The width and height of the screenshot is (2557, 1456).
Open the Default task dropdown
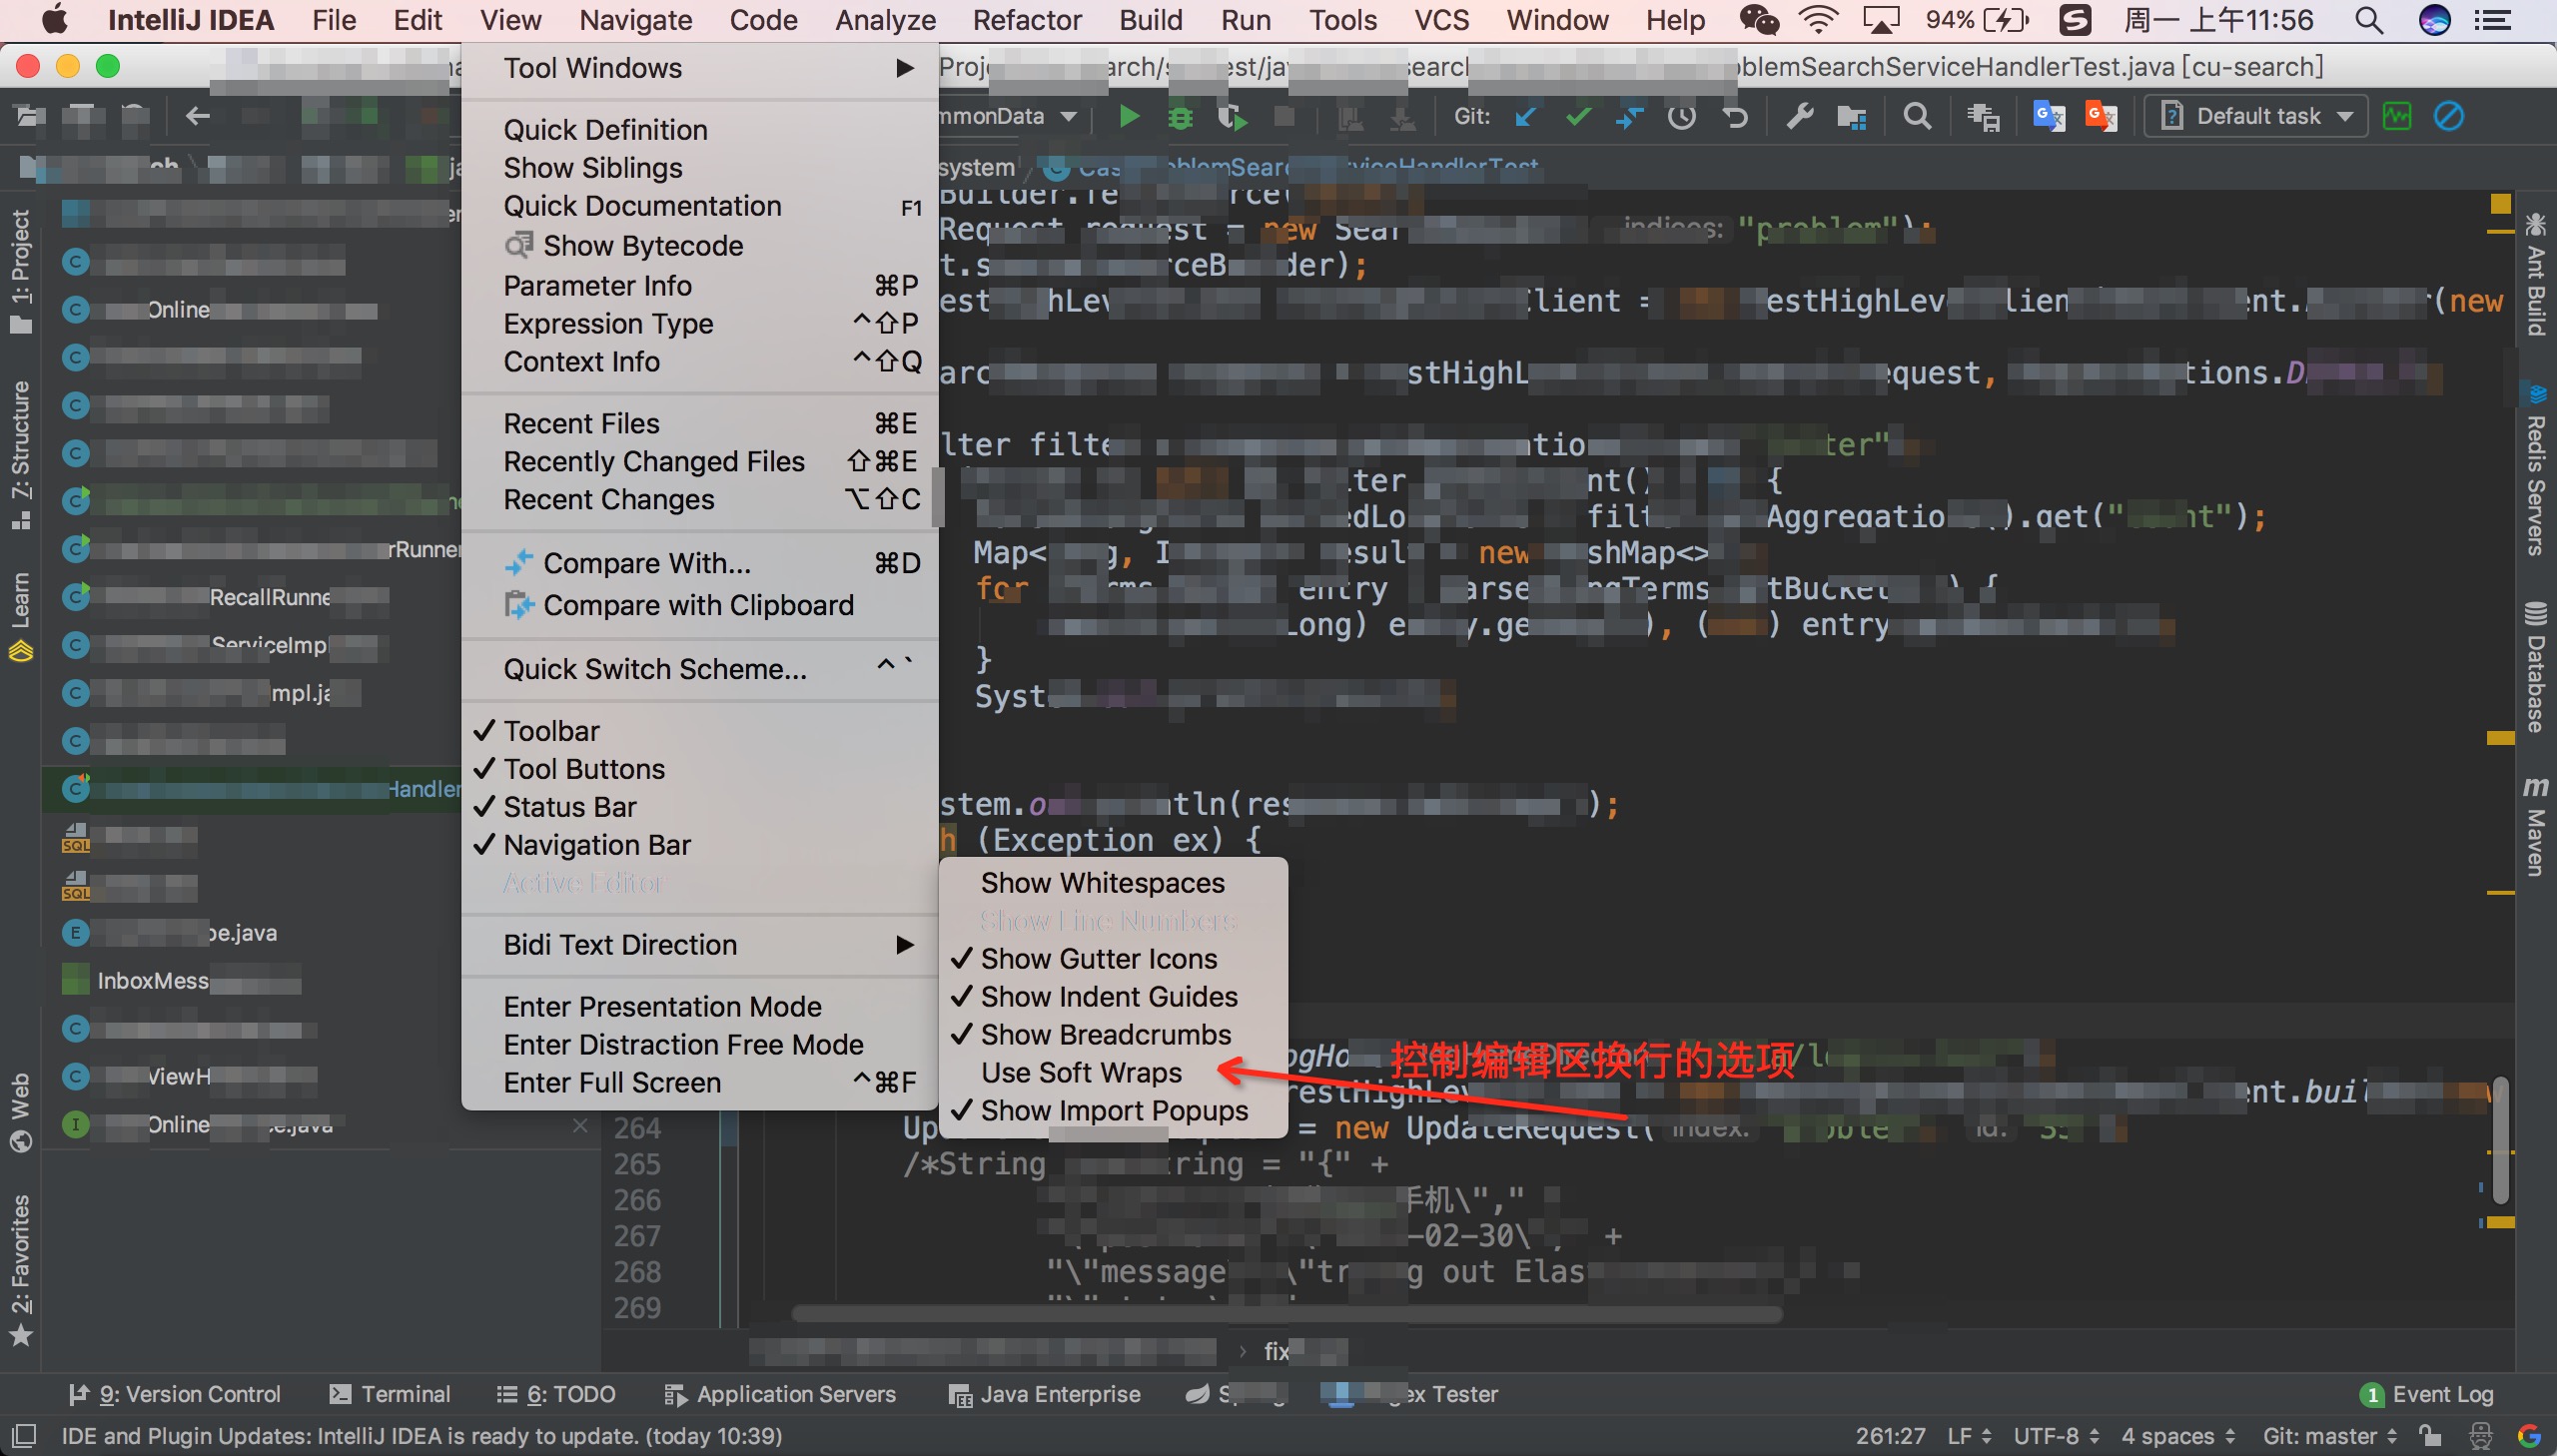click(x=2257, y=116)
